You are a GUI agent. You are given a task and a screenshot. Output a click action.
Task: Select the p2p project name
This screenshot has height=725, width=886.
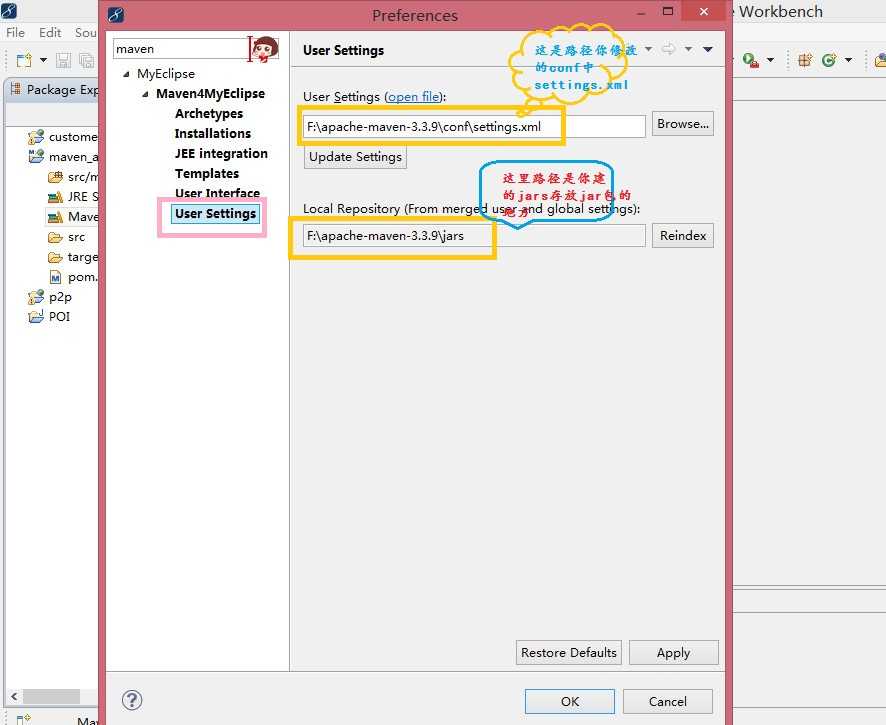[x=60, y=297]
